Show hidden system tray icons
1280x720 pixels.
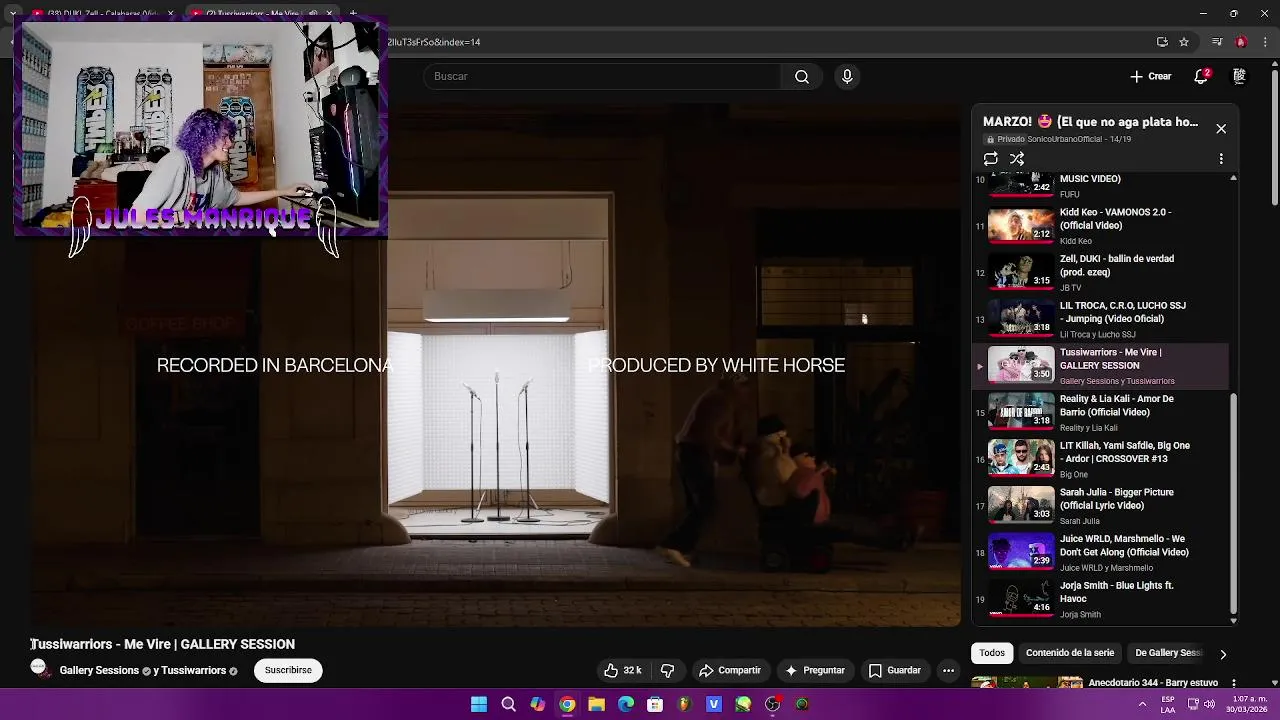click(x=1142, y=704)
